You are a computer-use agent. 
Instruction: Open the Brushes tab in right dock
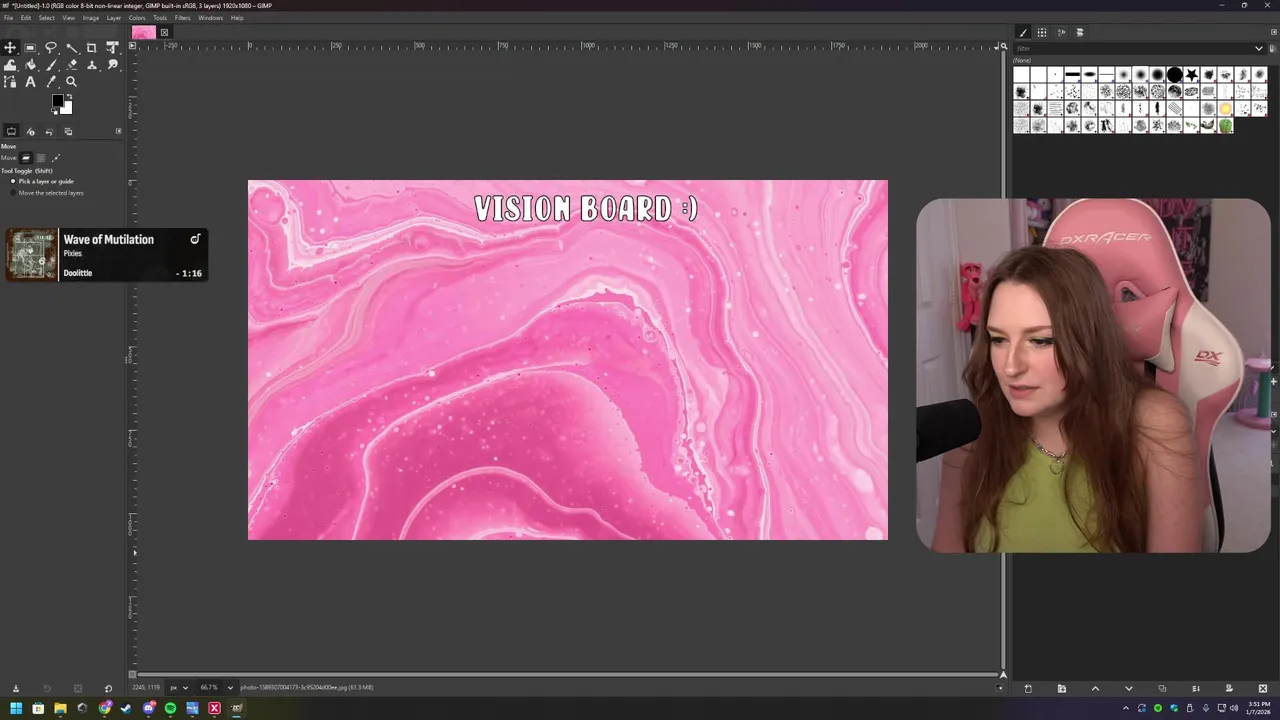tap(1022, 32)
